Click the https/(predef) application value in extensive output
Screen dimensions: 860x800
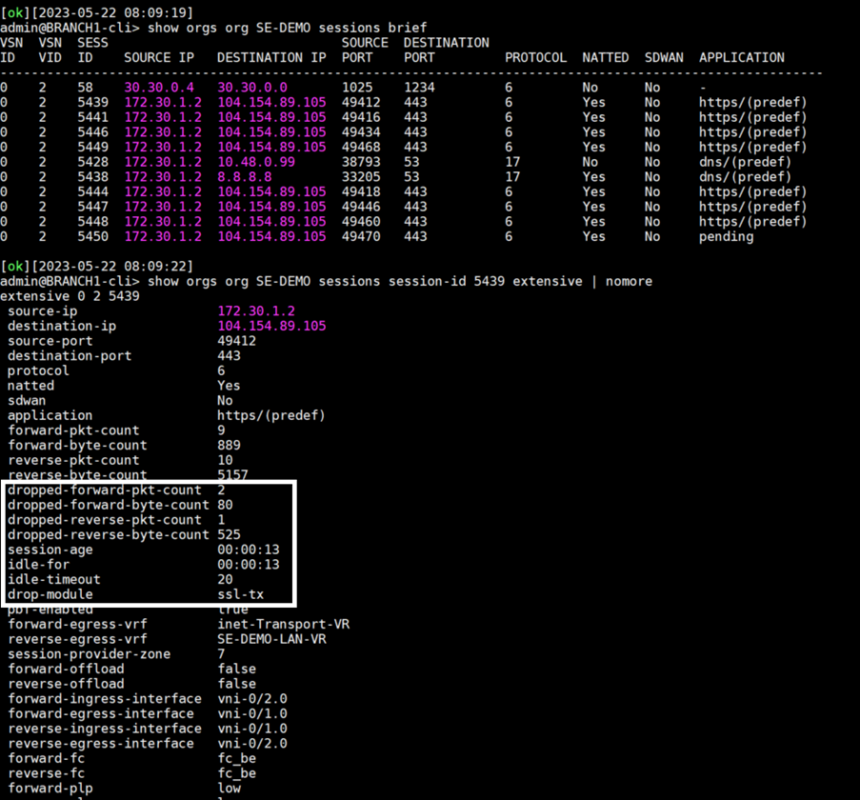pyautogui.click(x=268, y=415)
